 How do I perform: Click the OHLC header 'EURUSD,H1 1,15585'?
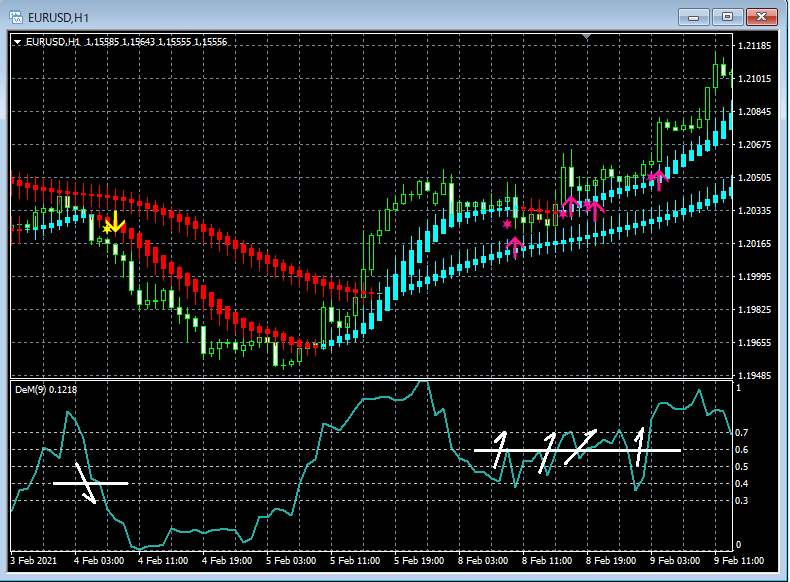[x=72, y=42]
